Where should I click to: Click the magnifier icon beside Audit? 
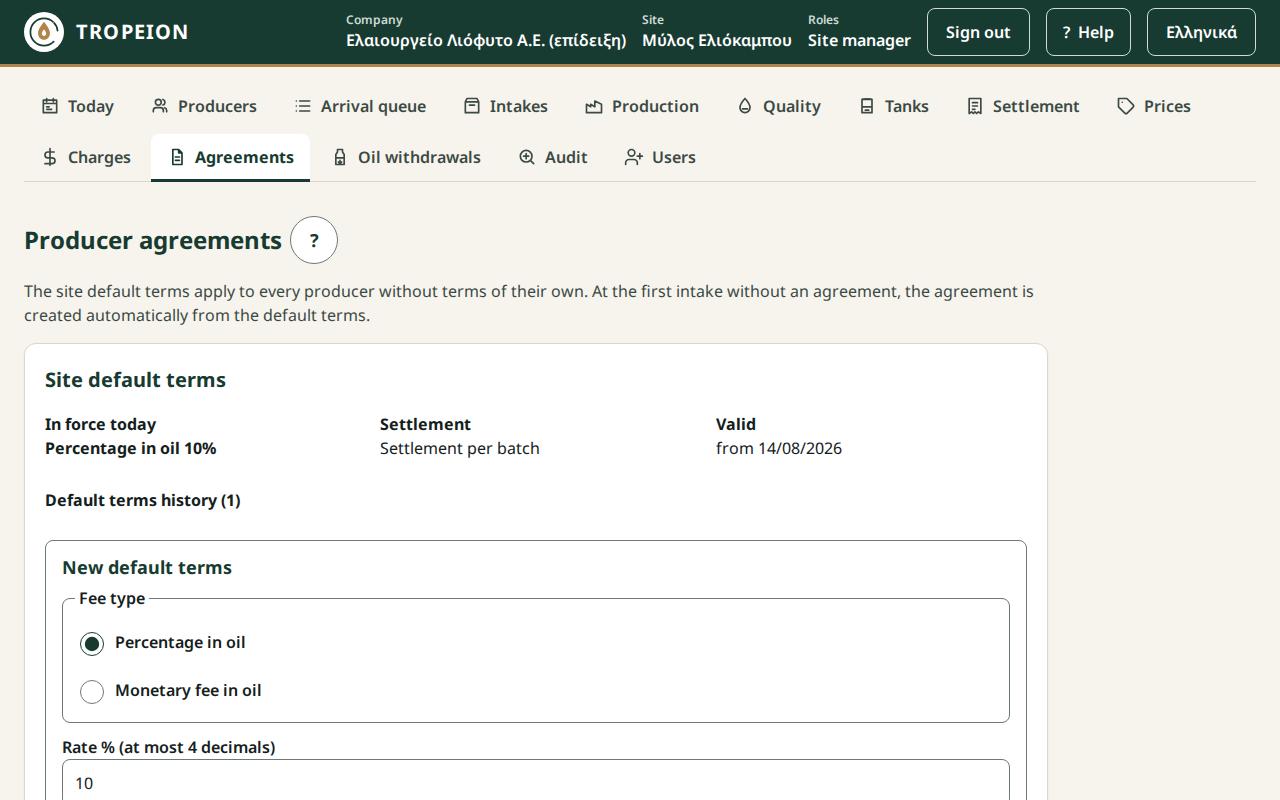click(527, 157)
